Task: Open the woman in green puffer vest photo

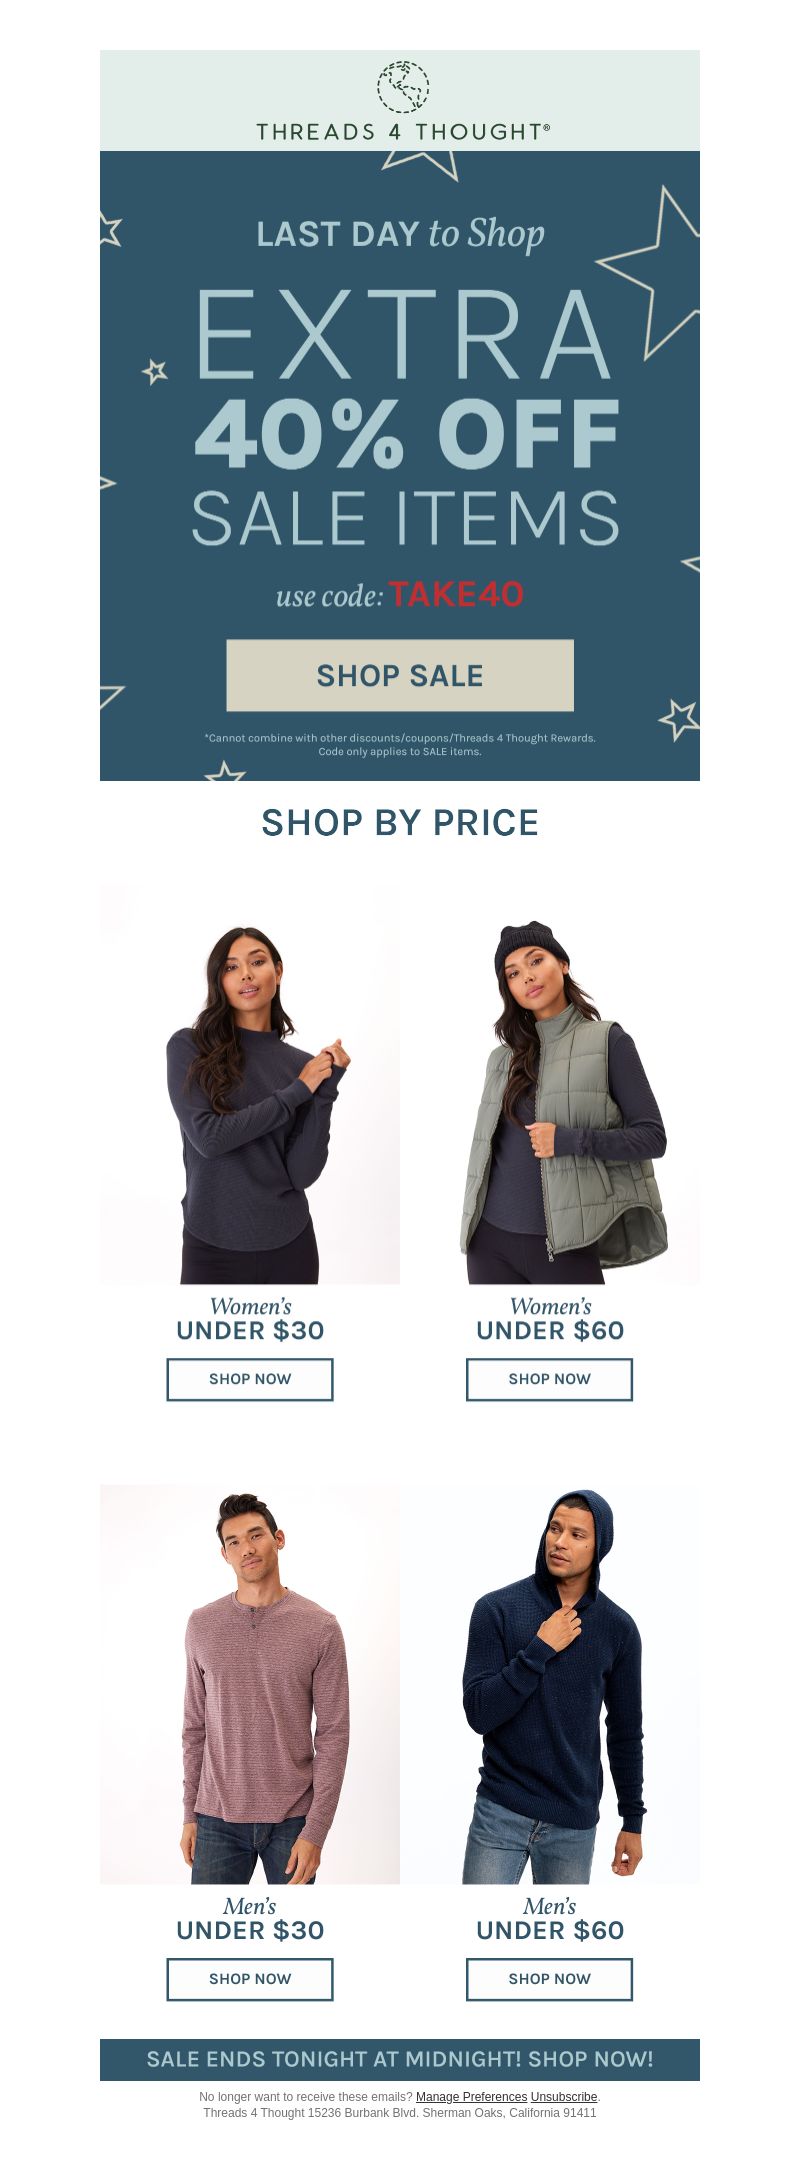Action: click(550, 1084)
